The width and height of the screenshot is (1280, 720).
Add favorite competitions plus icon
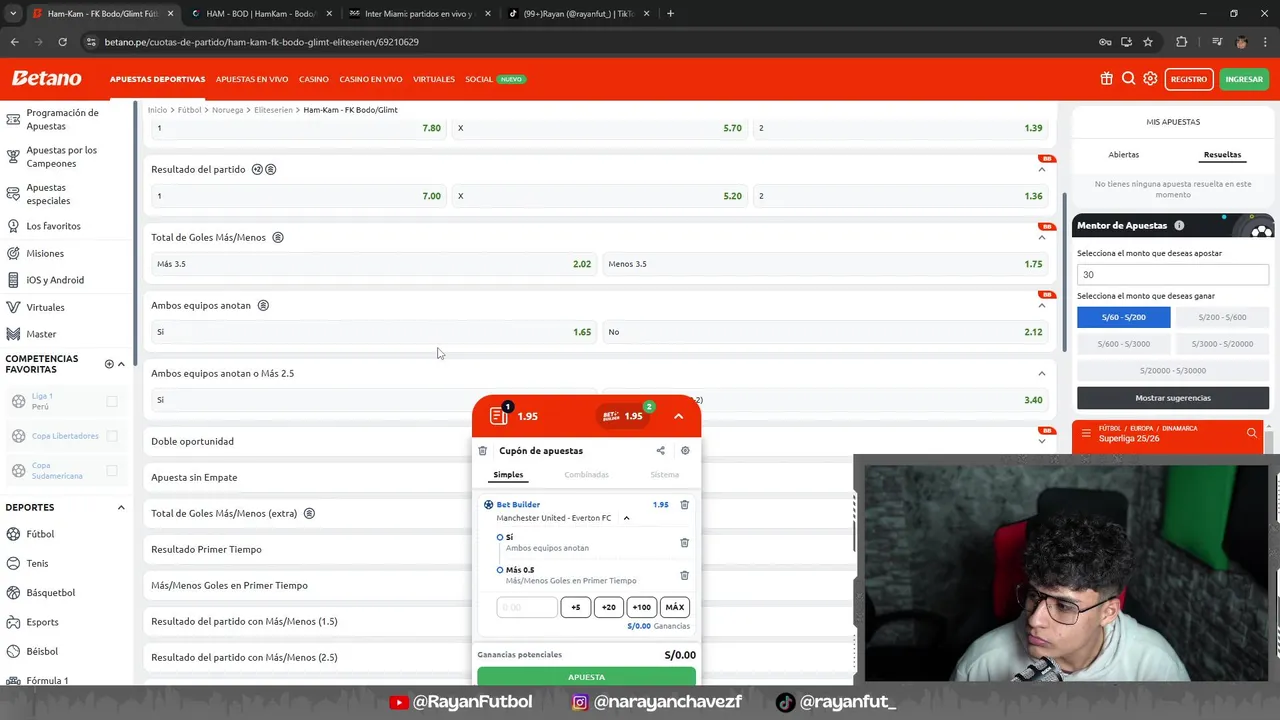point(109,364)
